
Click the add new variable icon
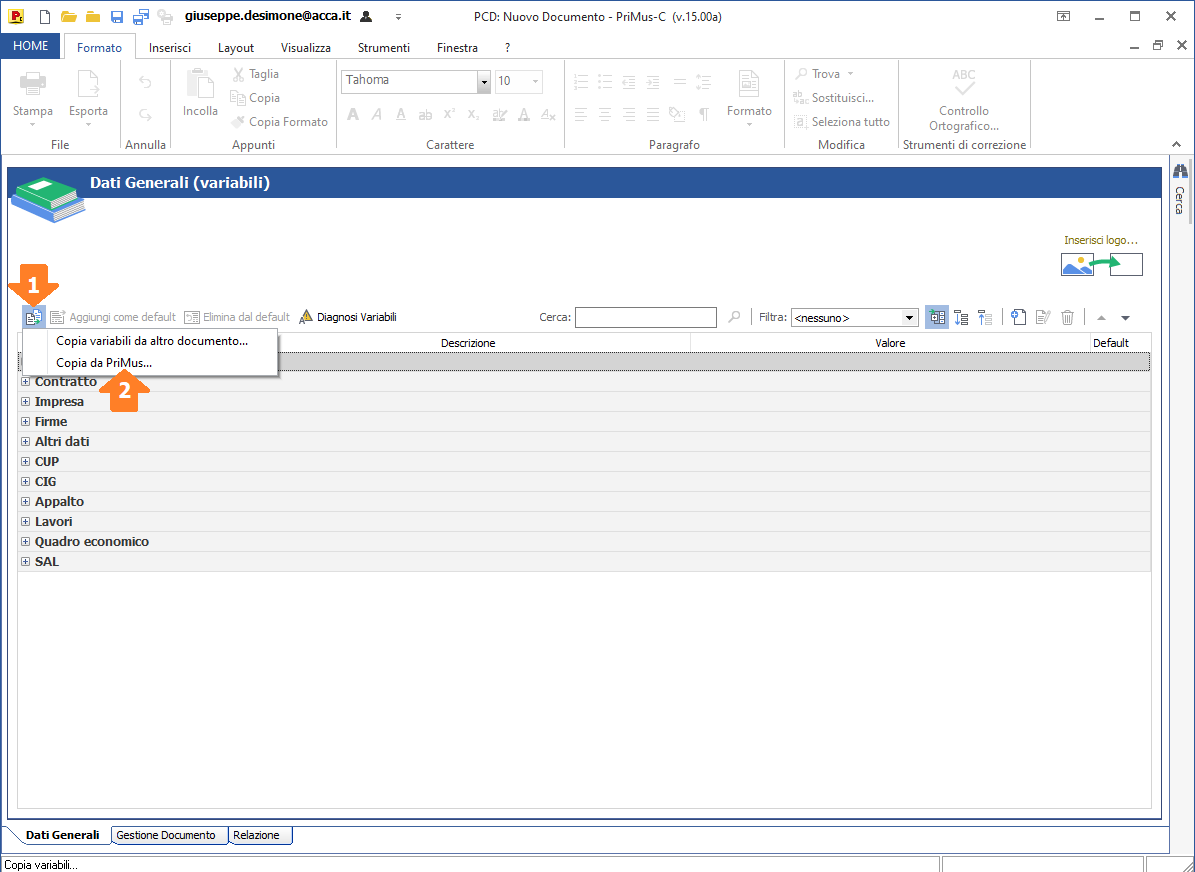[x=1019, y=317]
